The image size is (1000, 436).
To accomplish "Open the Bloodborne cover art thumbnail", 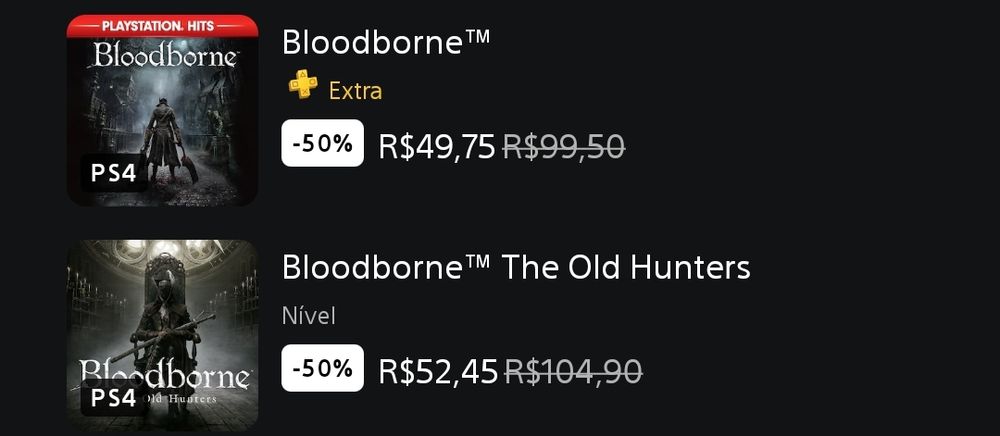I will click(x=162, y=110).
